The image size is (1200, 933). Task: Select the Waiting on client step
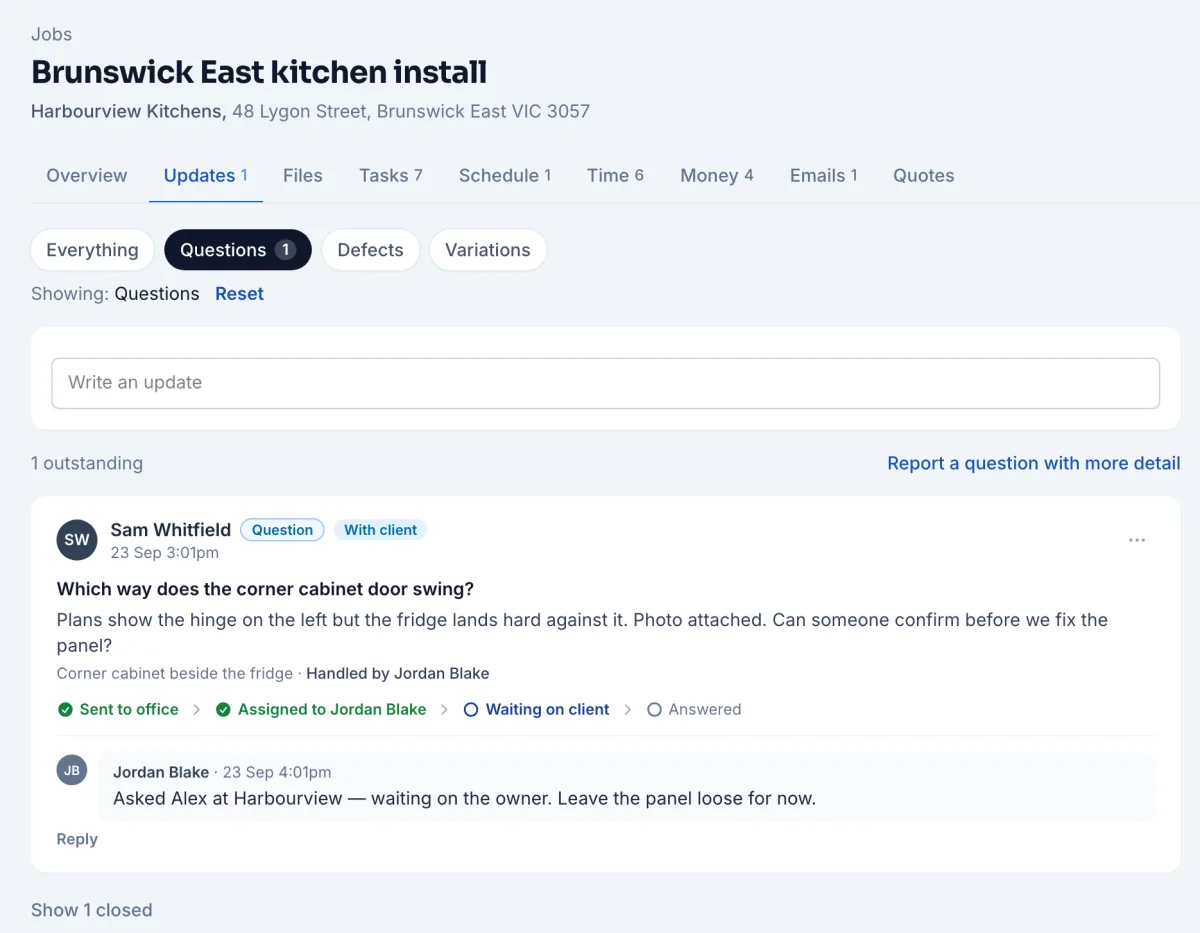(537, 710)
